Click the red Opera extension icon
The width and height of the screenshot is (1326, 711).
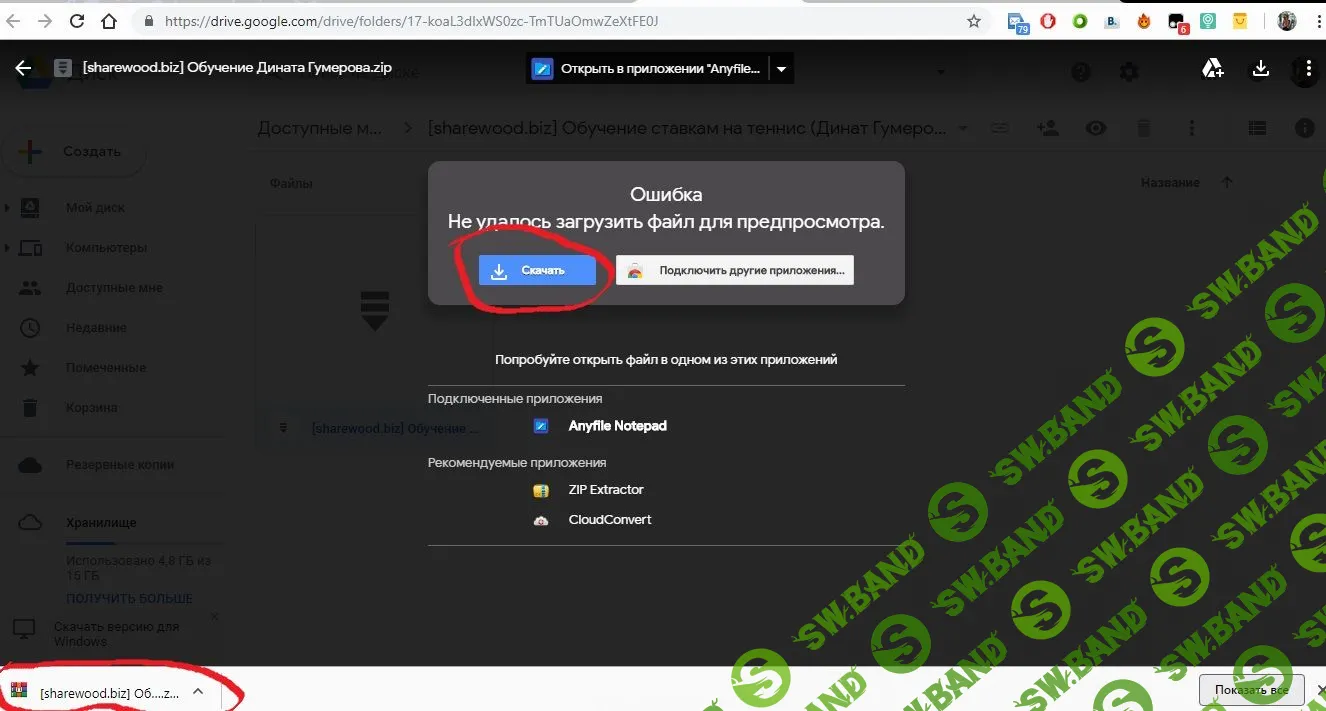pyautogui.click(x=1048, y=21)
